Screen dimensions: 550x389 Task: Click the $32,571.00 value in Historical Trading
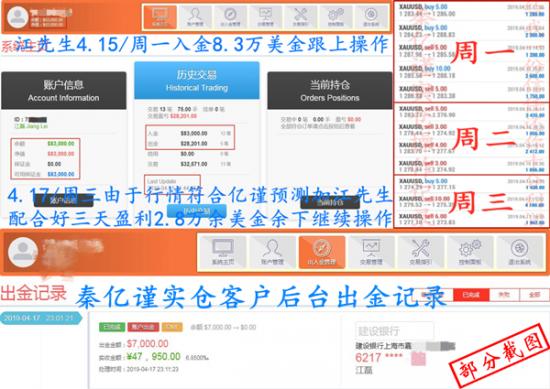194,164
